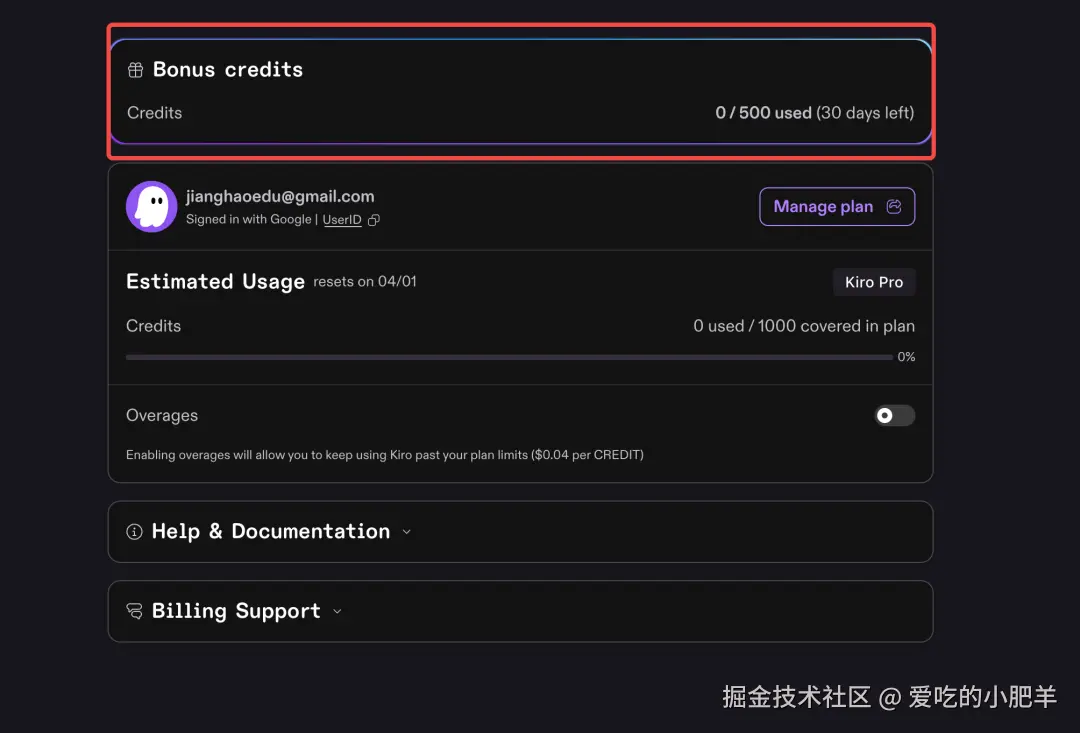Click the Estimated Usage heading
This screenshot has width=1080, height=733.
[x=215, y=282]
